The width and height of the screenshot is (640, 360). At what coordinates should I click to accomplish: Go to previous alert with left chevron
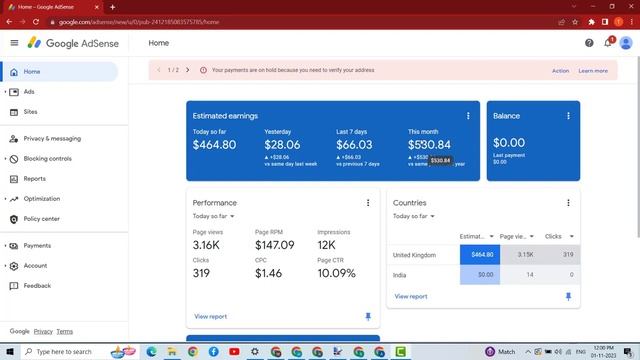[x=158, y=70]
